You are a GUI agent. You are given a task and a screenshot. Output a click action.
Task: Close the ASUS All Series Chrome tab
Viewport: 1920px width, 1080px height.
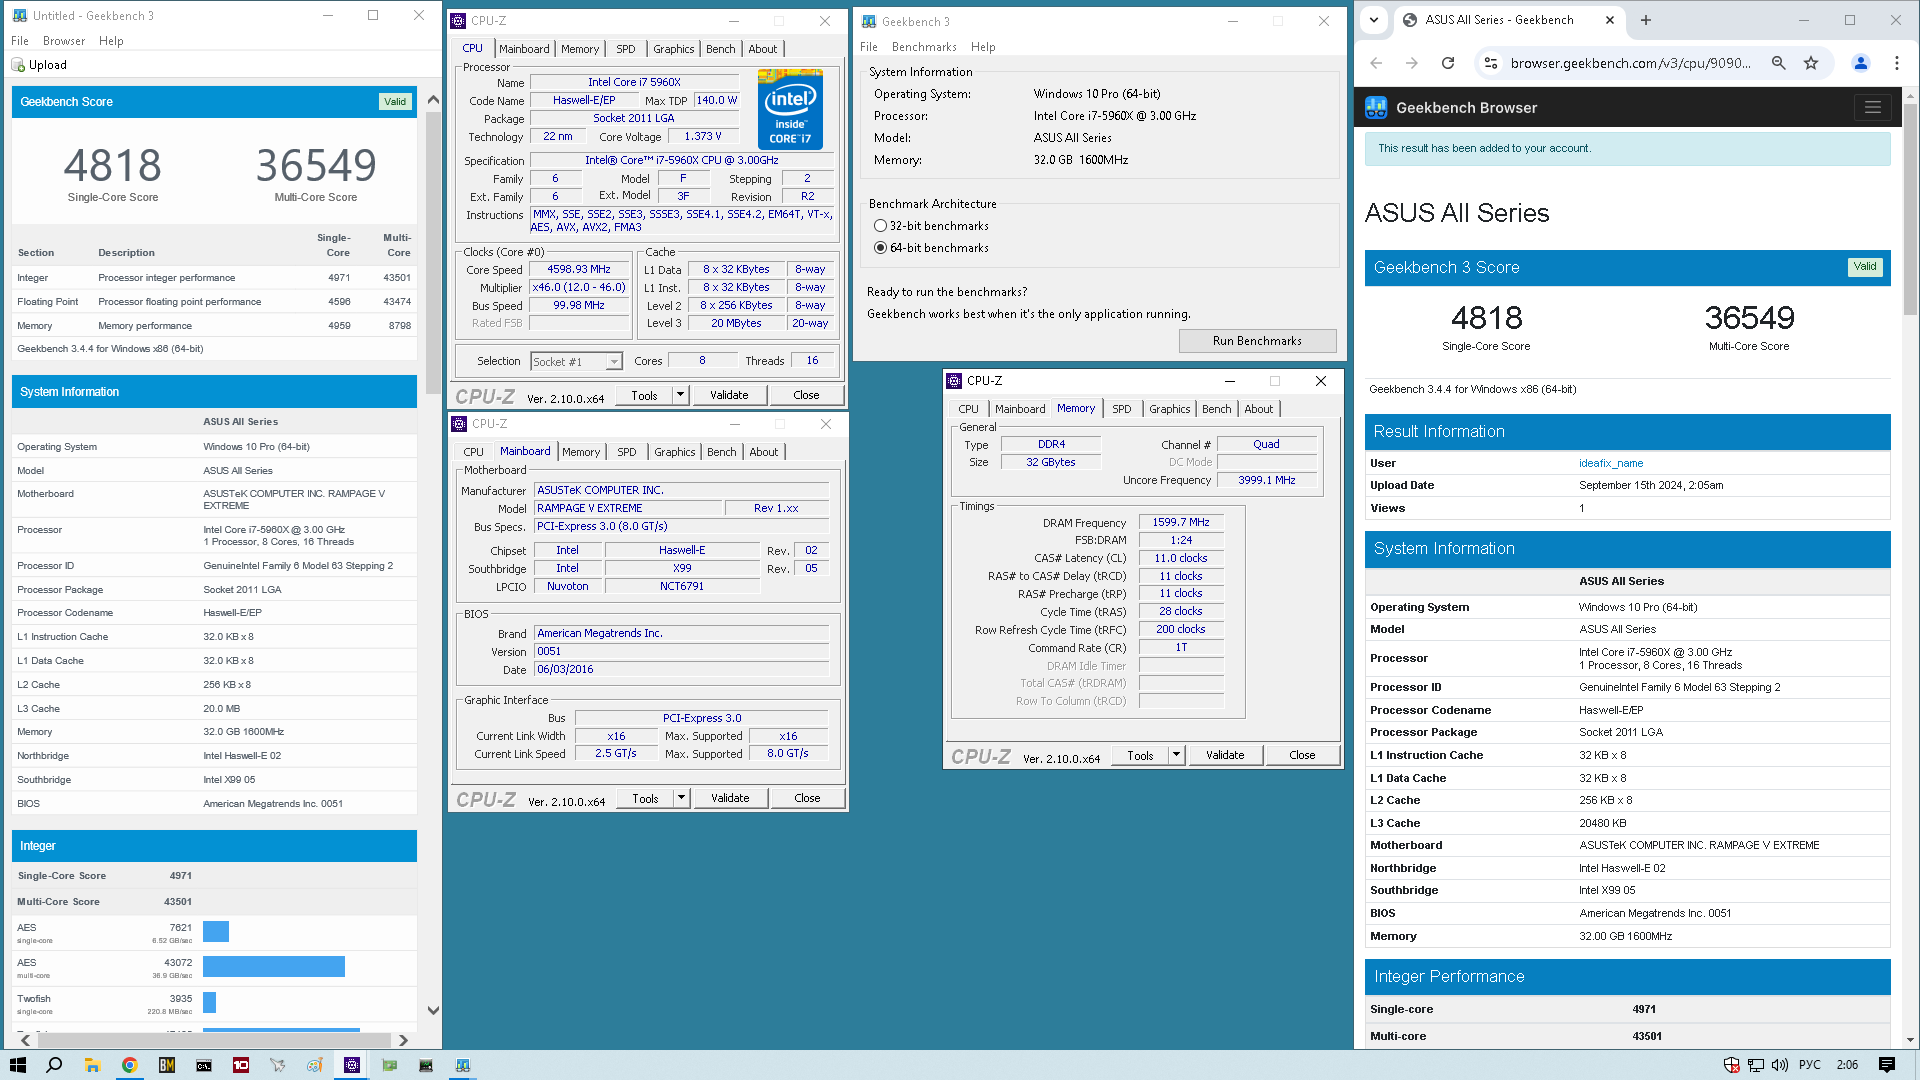pyautogui.click(x=1610, y=20)
